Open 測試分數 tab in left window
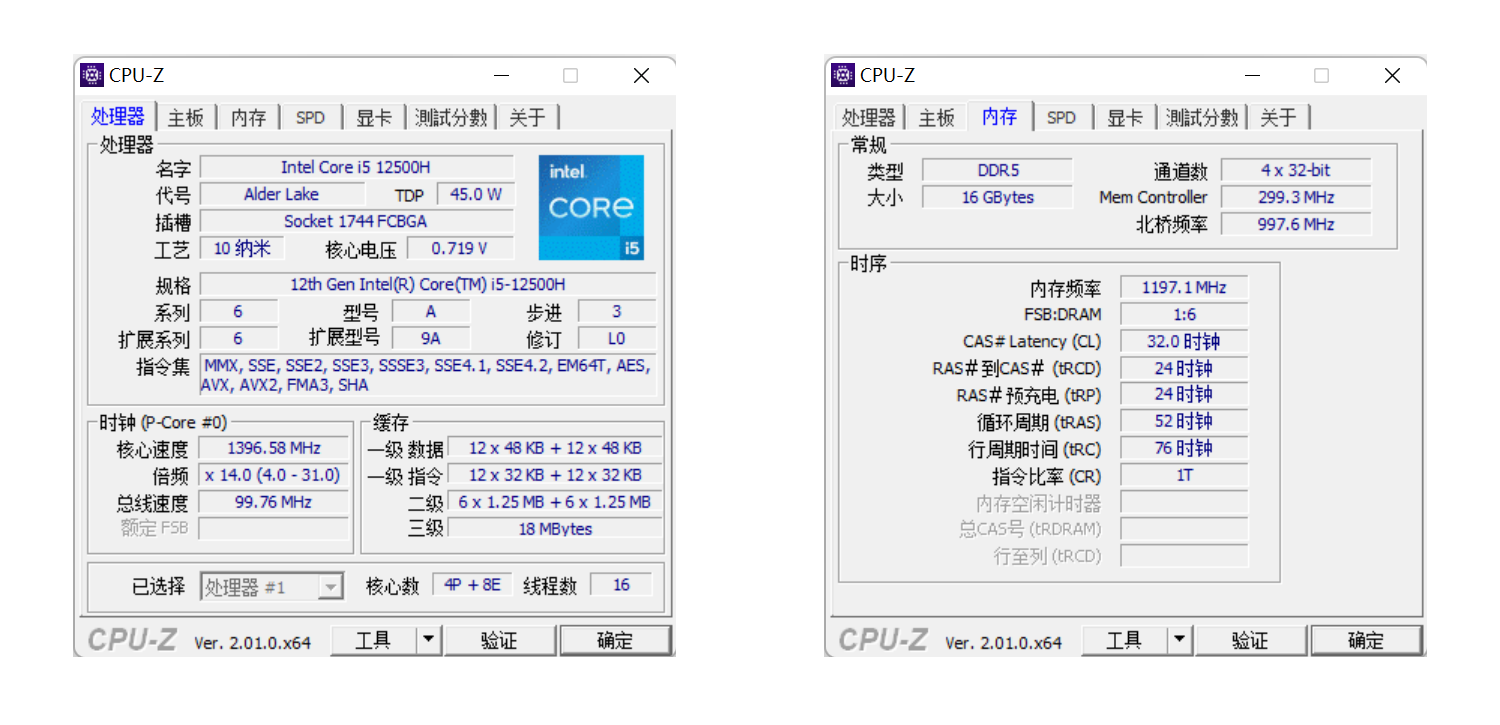1500x725 pixels. click(451, 117)
